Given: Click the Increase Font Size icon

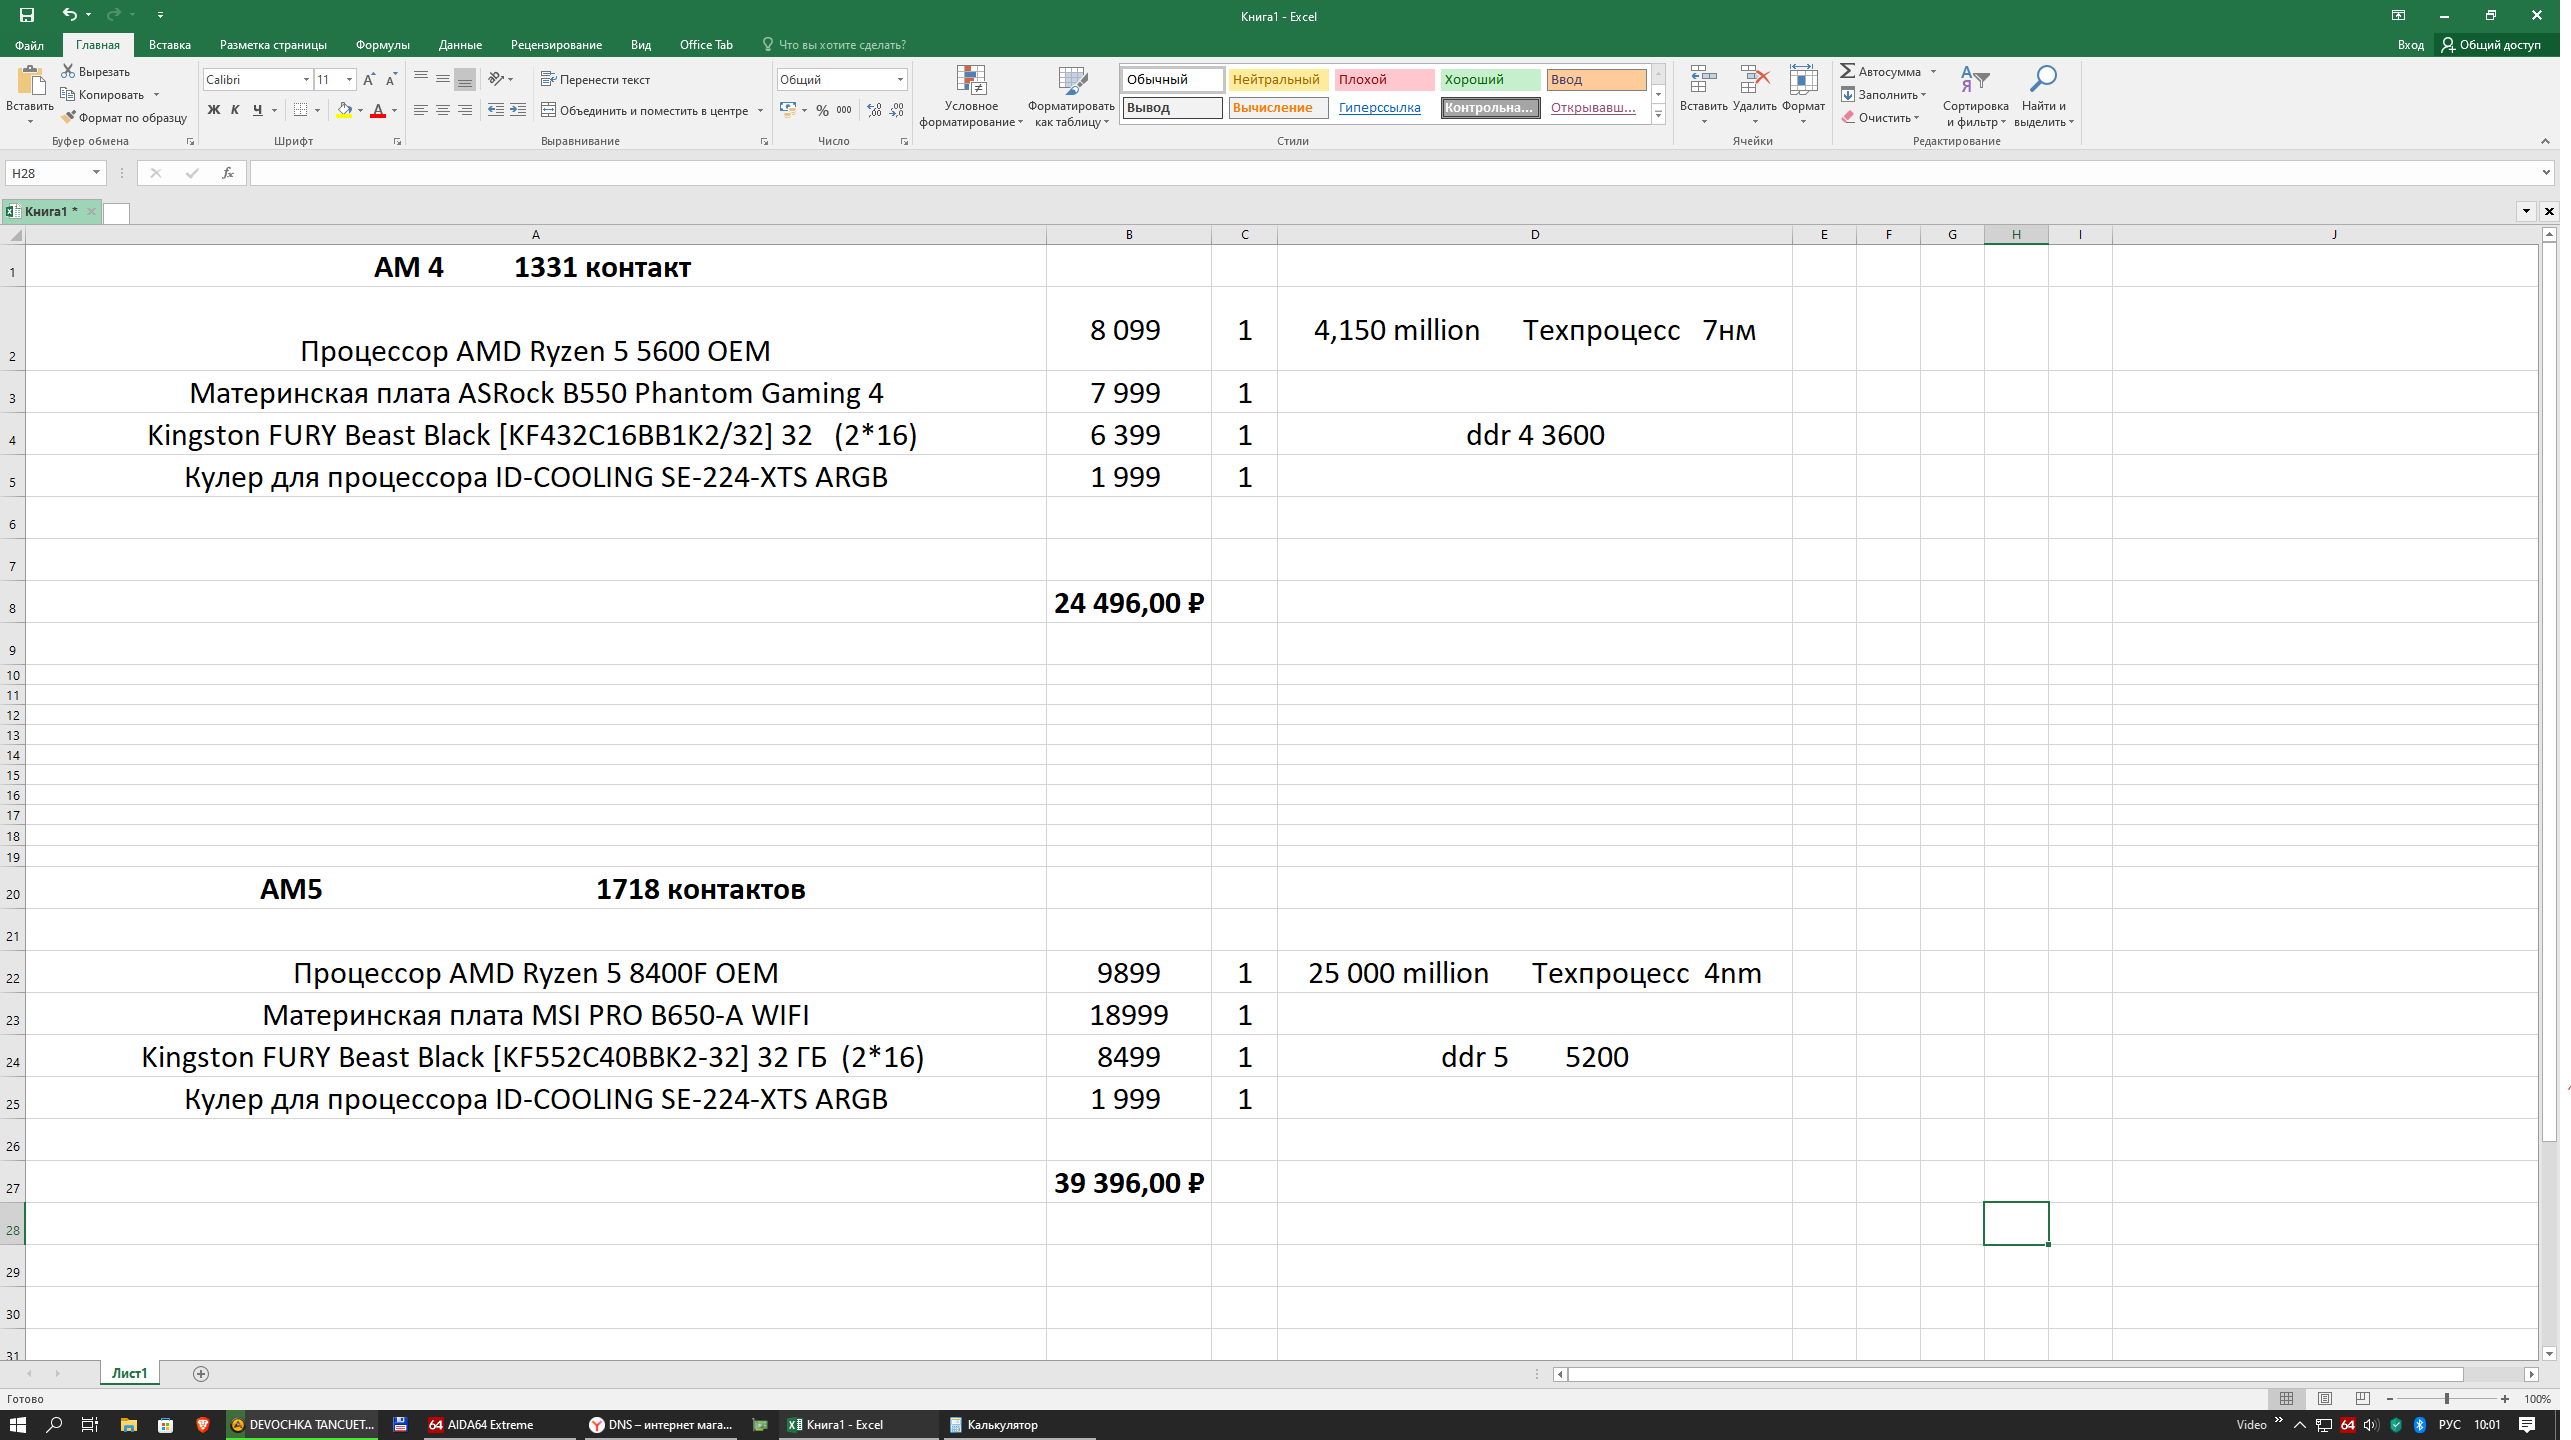Looking at the screenshot, I should point(369,79).
